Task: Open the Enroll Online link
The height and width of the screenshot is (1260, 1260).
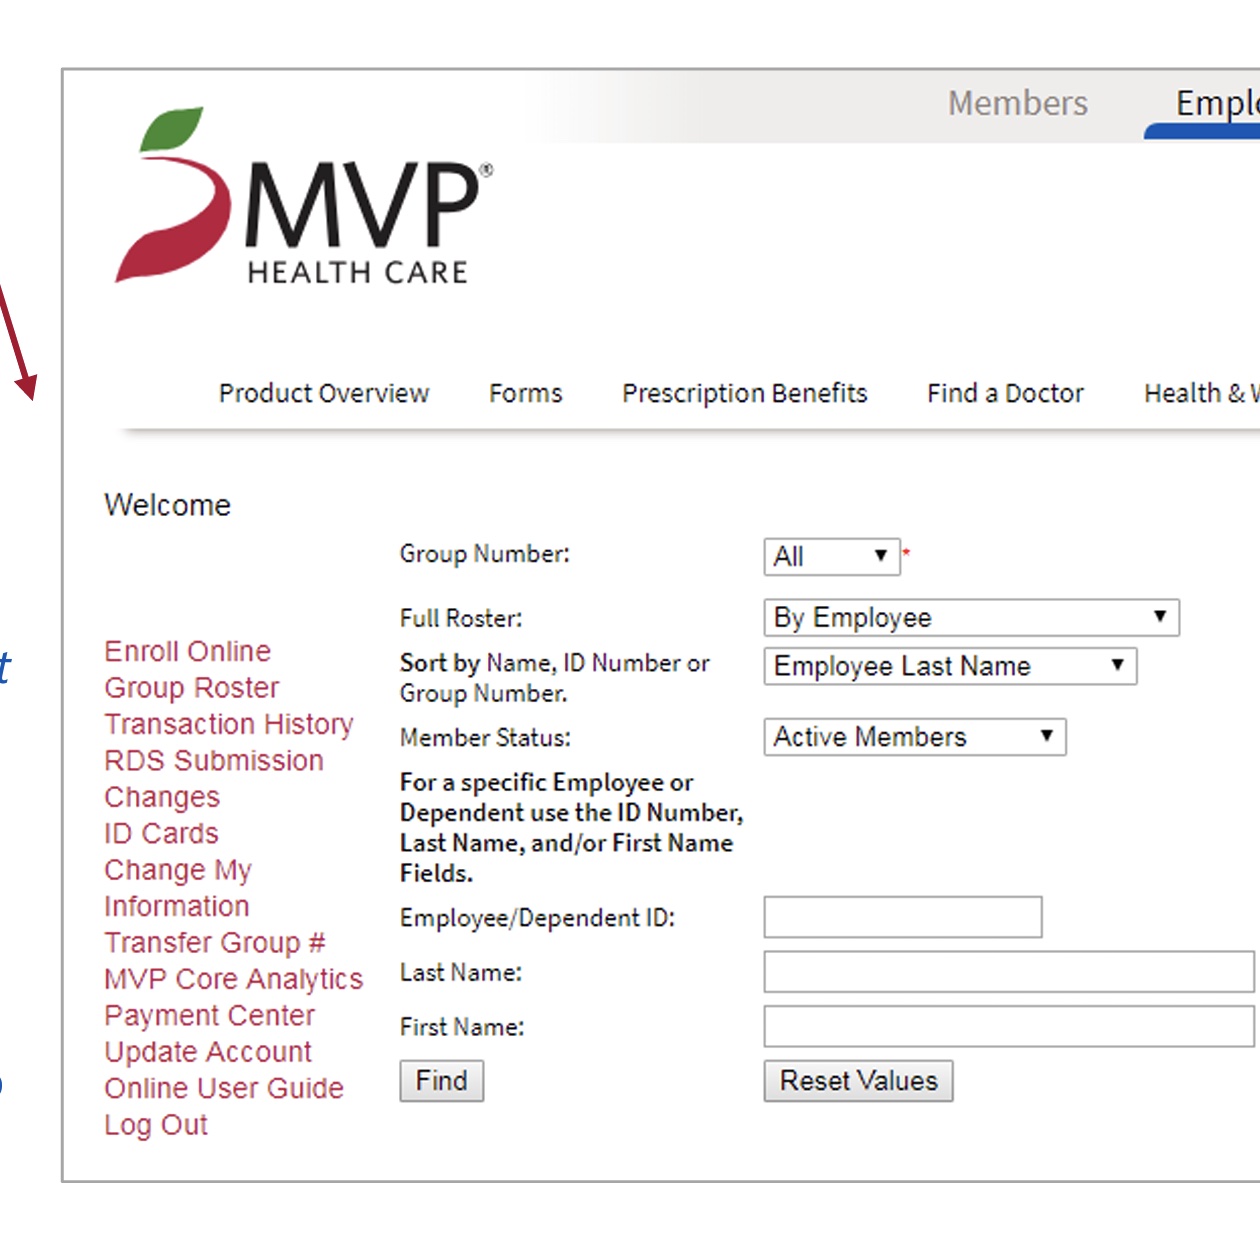Action: (187, 651)
